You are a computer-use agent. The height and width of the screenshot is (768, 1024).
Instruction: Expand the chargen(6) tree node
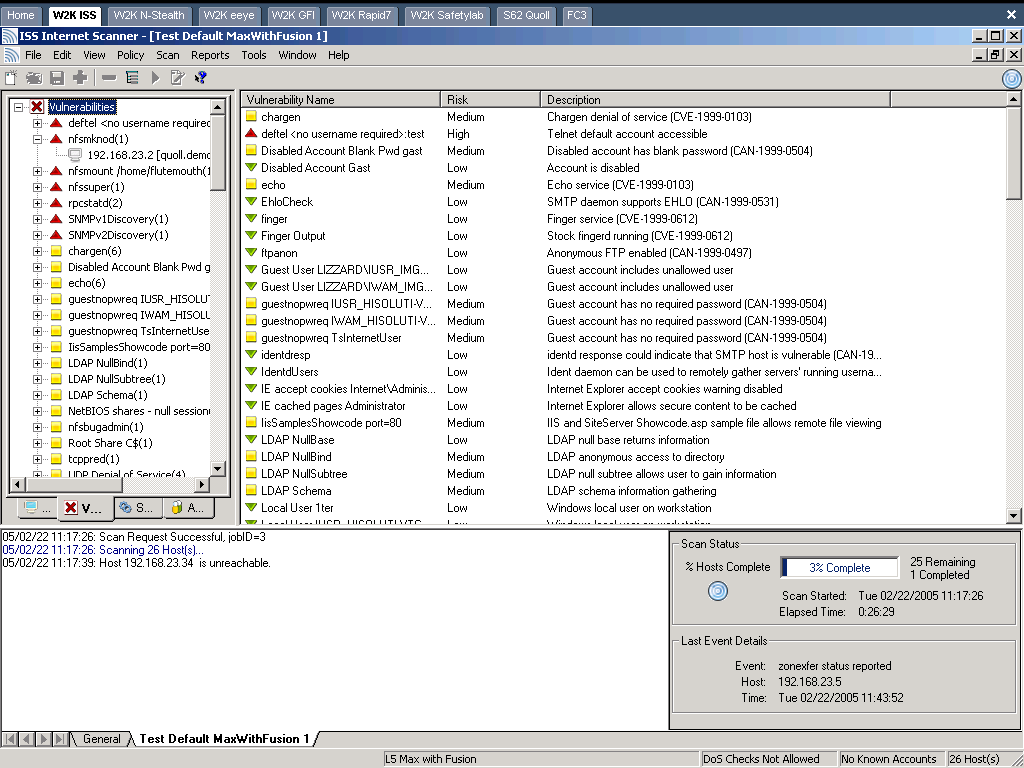37,251
